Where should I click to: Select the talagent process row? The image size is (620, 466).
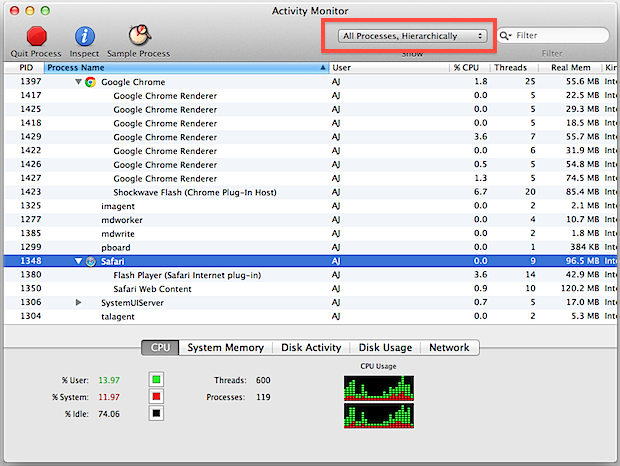(310, 316)
